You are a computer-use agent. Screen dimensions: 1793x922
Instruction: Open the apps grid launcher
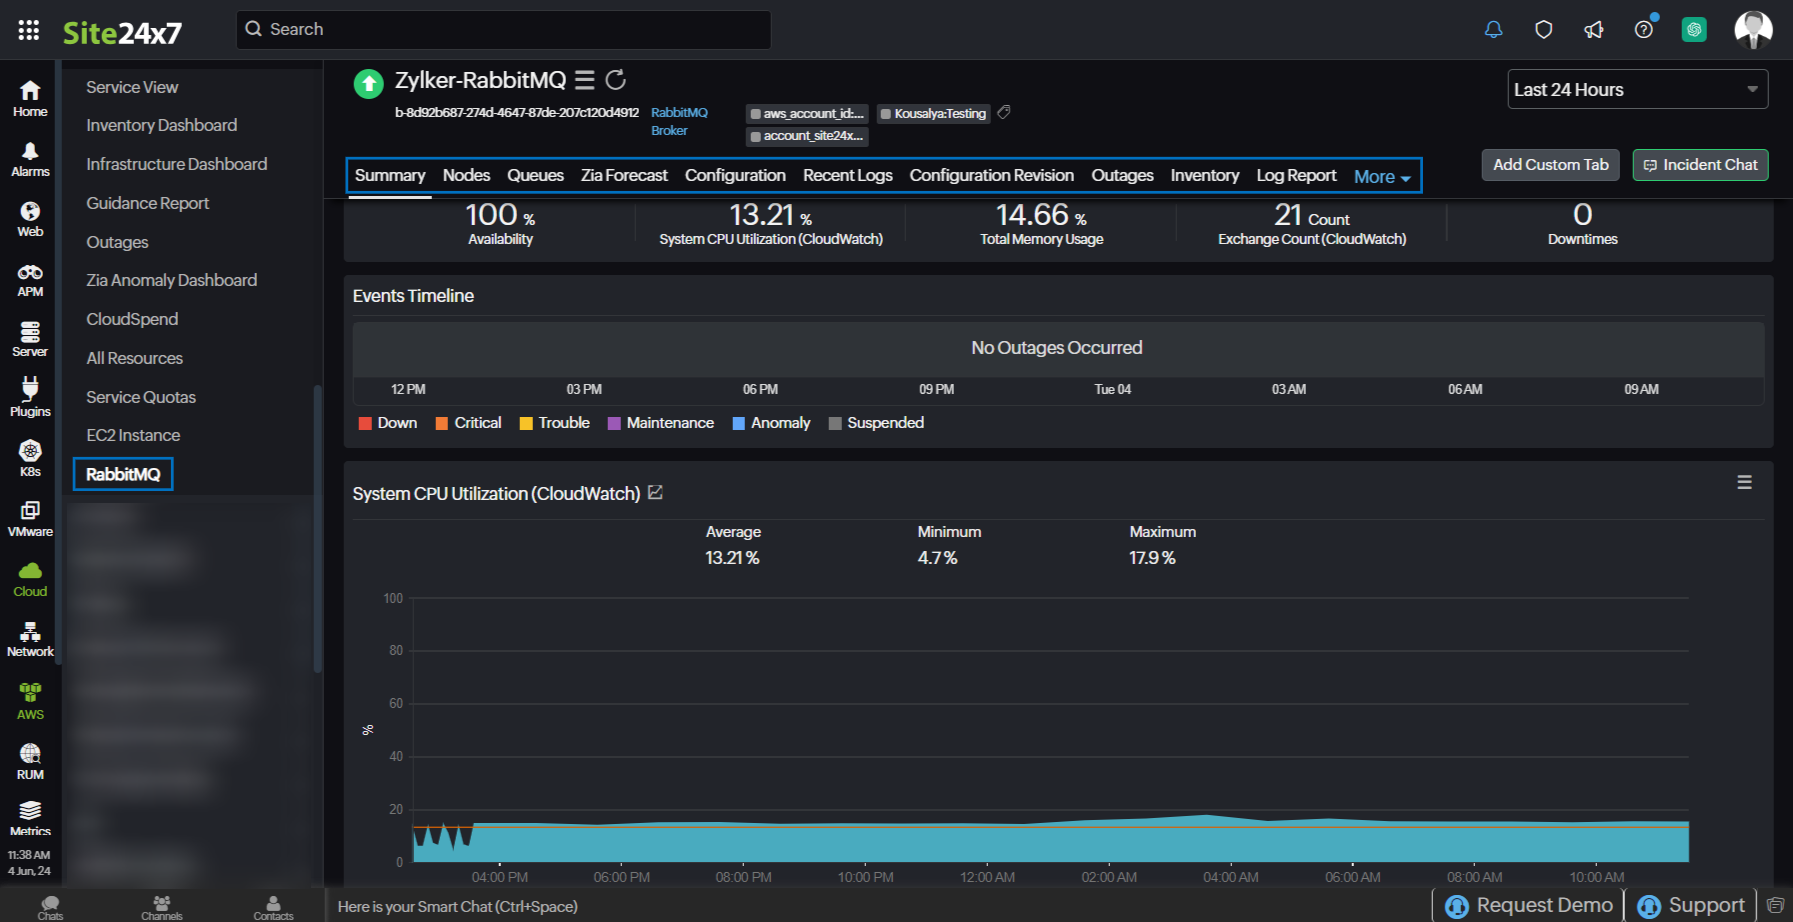[x=29, y=30]
